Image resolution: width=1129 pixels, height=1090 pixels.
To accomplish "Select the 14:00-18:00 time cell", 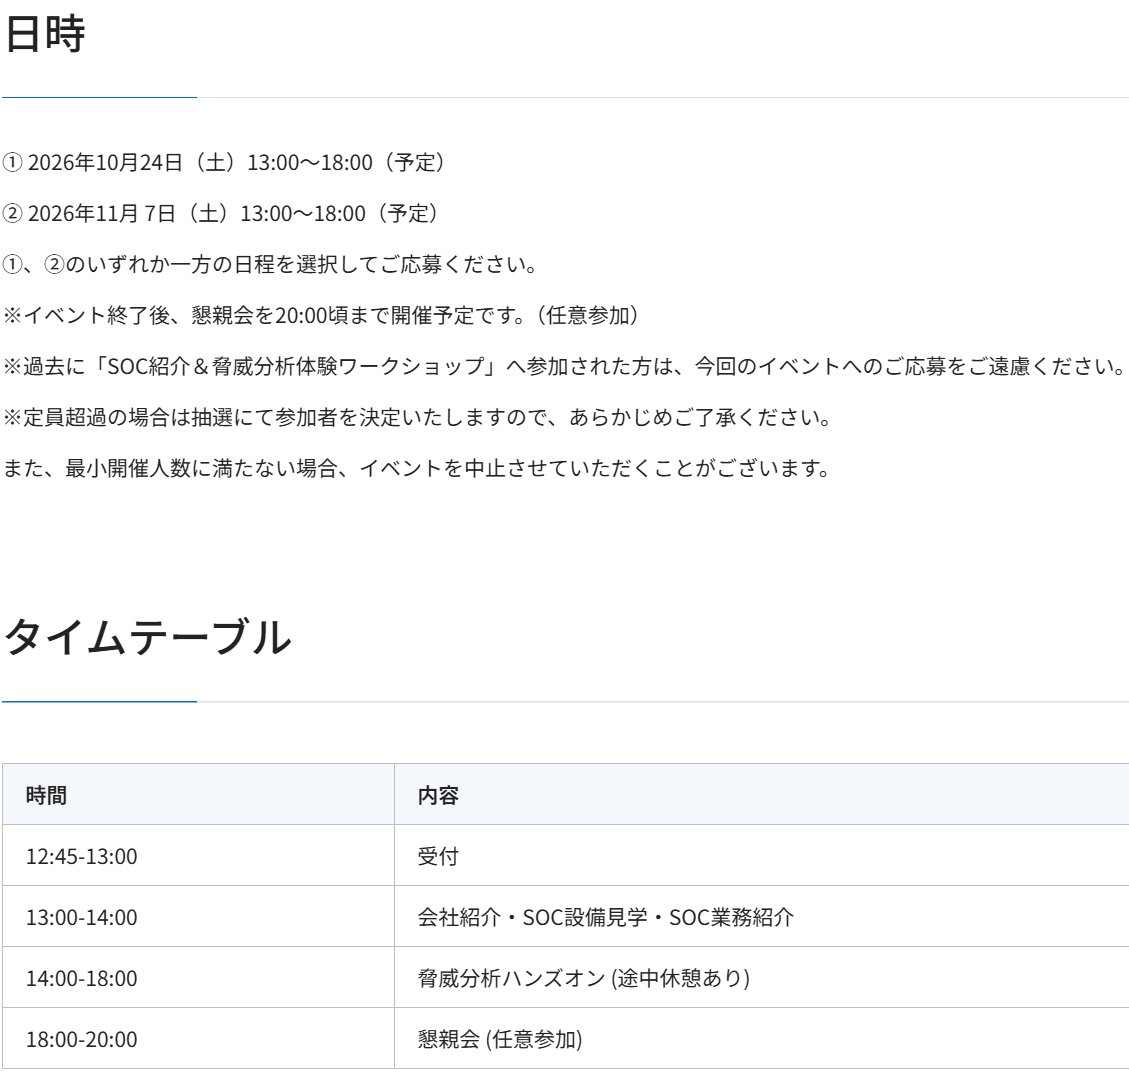I will (x=198, y=978).
